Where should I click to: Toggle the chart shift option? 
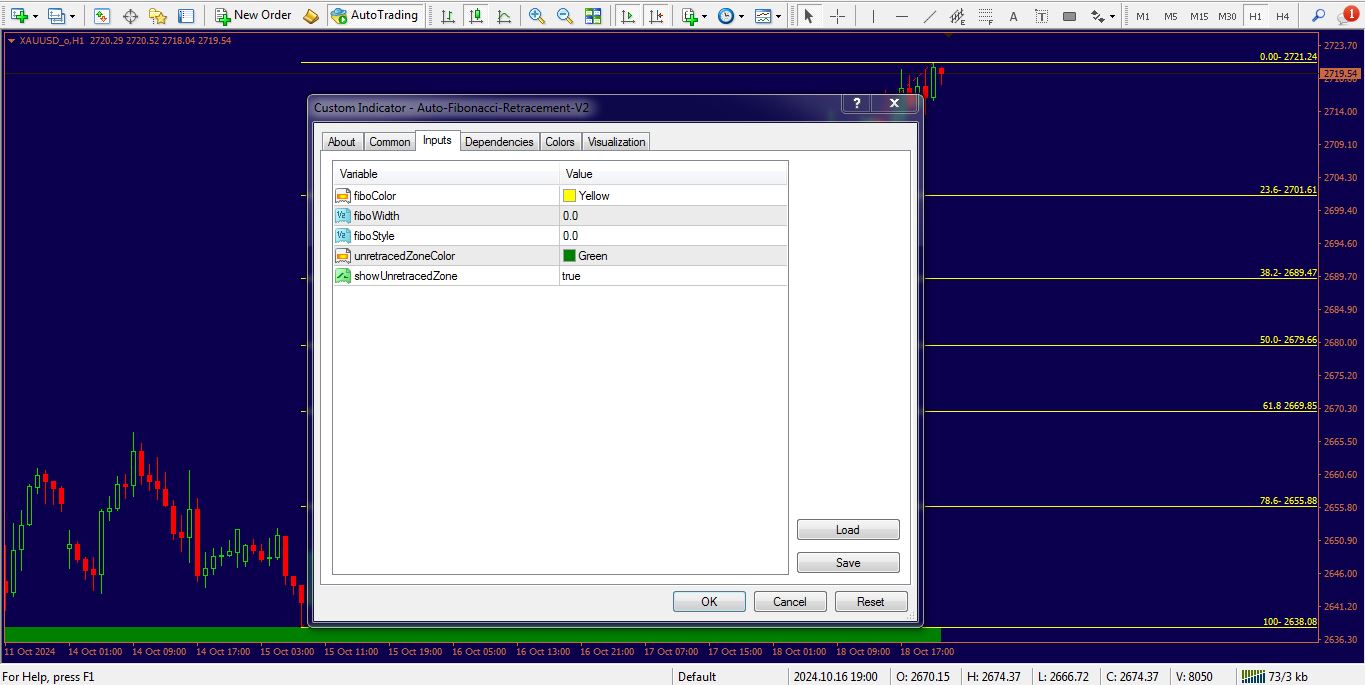(656, 16)
